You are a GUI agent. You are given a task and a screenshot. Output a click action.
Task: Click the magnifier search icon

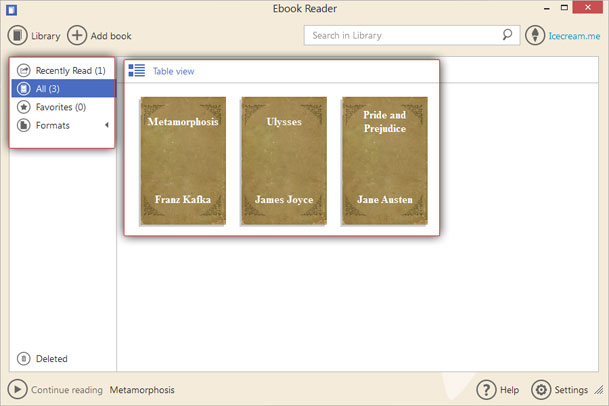click(507, 35)
